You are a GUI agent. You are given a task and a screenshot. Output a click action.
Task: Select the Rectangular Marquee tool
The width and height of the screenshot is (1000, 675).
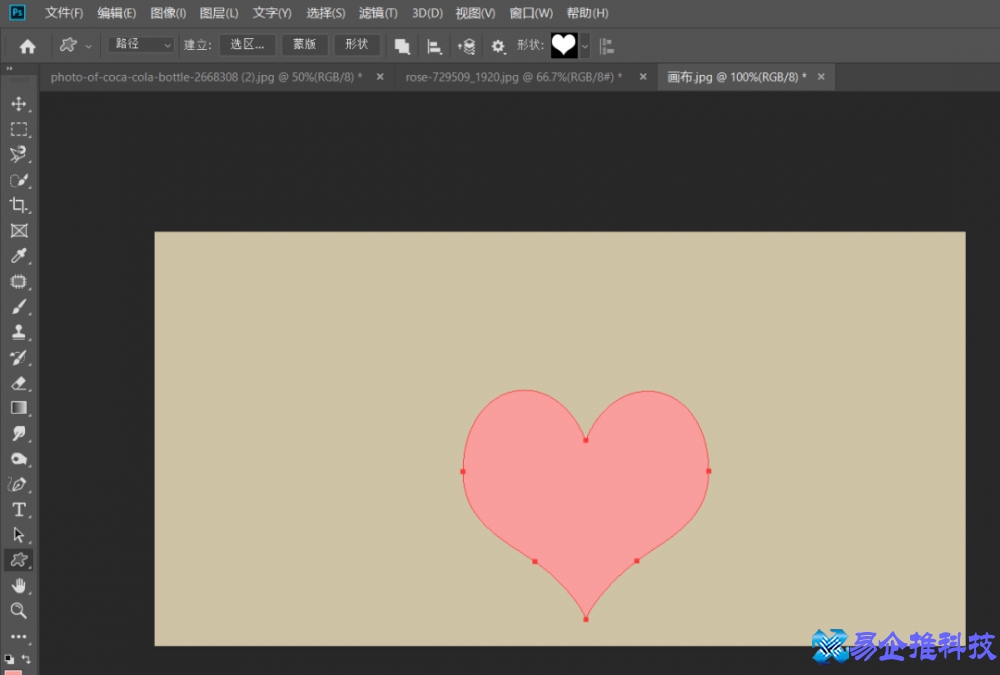click(x=19, y=129)
